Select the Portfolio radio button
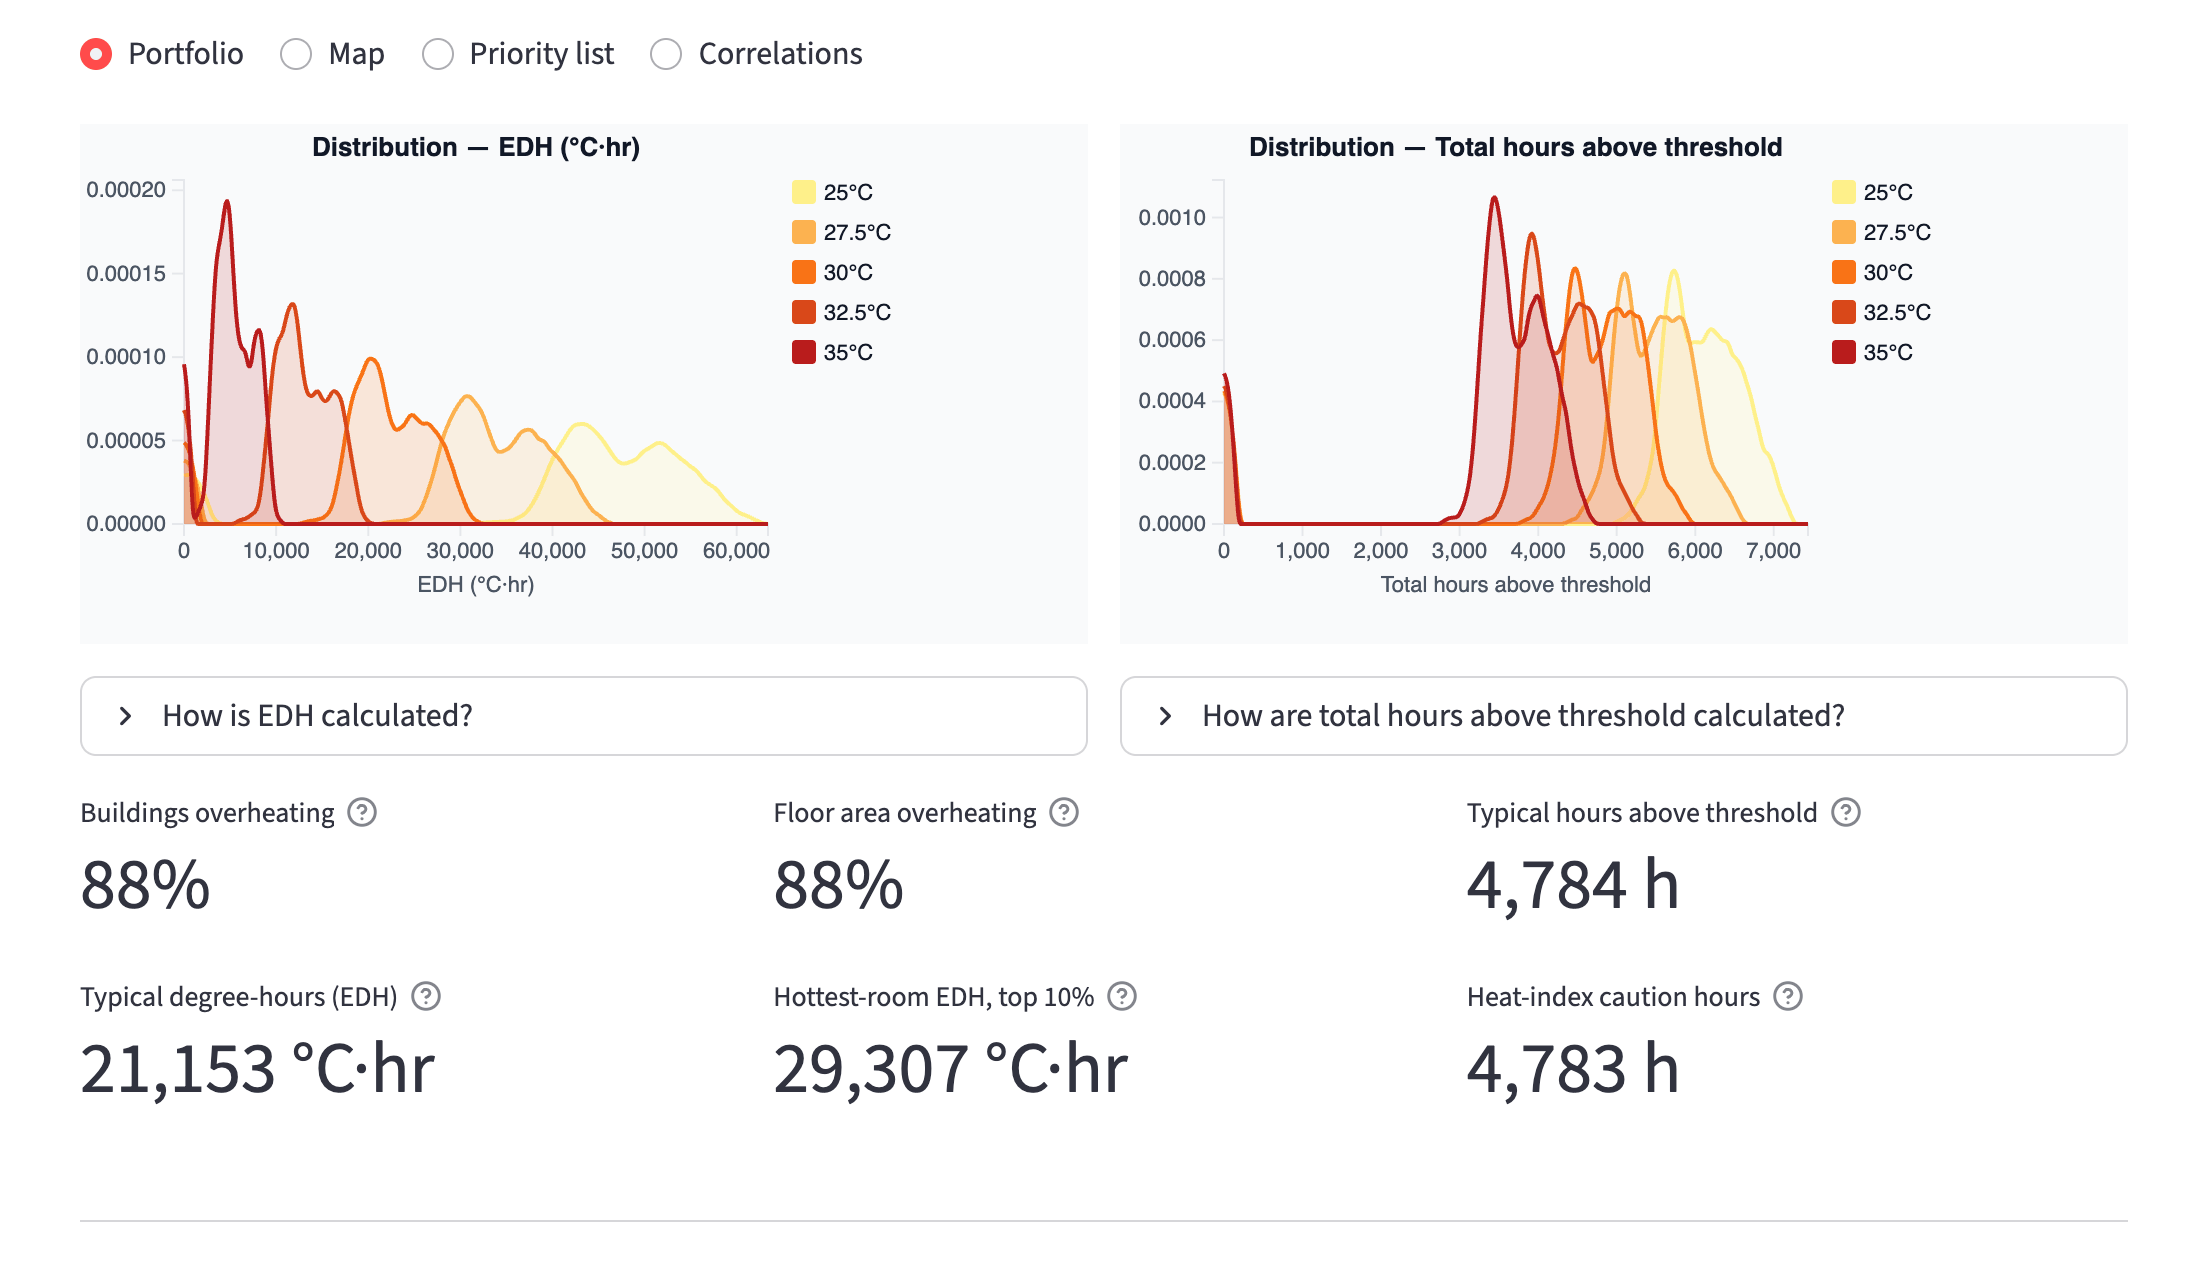Screen dimensions: 2208x1268 [96, 54]
